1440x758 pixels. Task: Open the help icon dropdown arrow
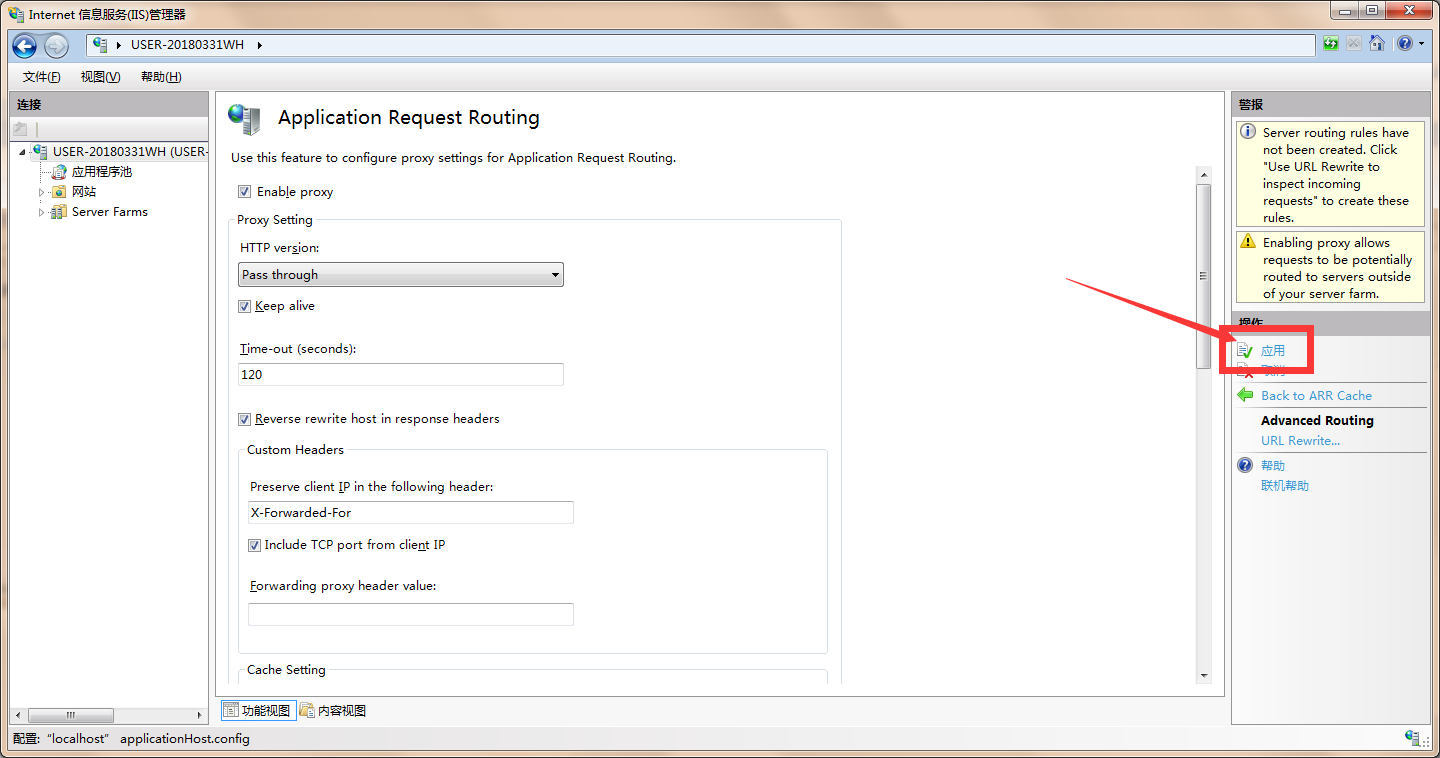pos(1421,44)
